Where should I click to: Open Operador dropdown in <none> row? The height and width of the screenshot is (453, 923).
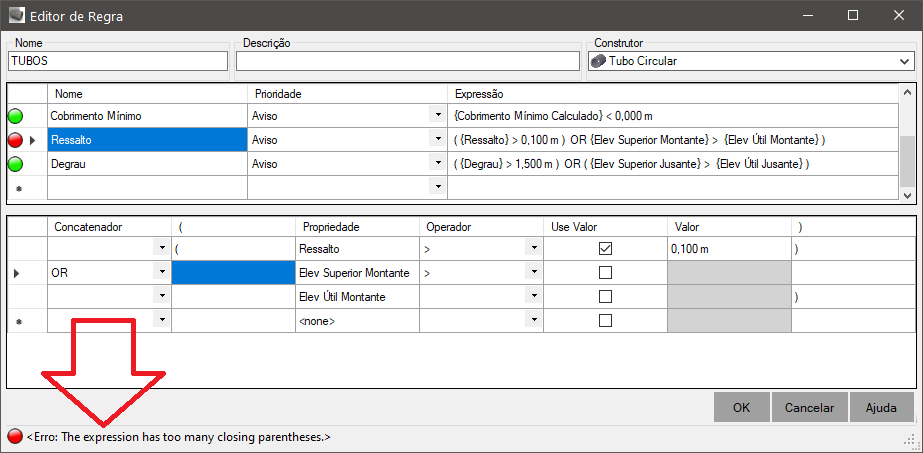click(x=533, y=321)
